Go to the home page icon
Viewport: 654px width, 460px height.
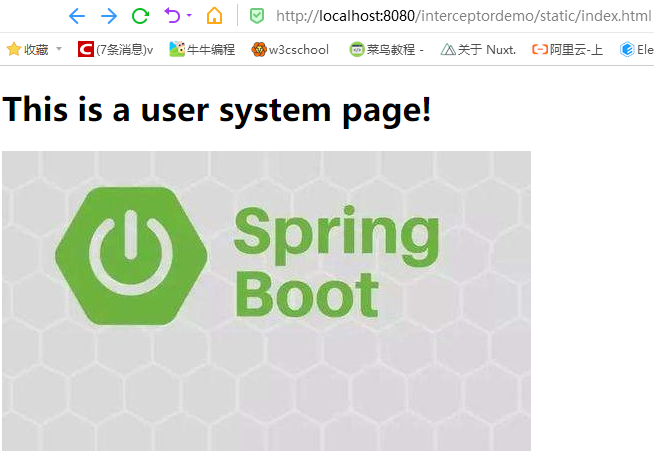coord(214,16)
